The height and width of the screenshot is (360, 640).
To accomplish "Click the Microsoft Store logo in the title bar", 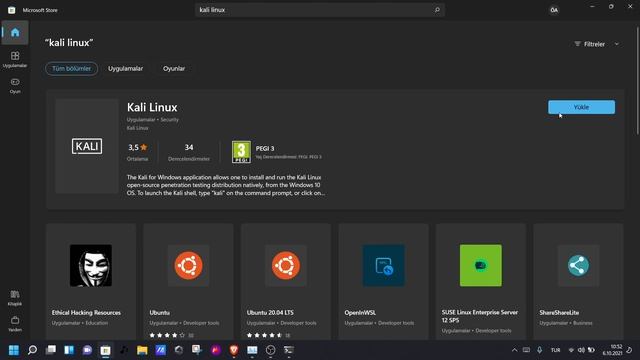I will click(11, 10).
